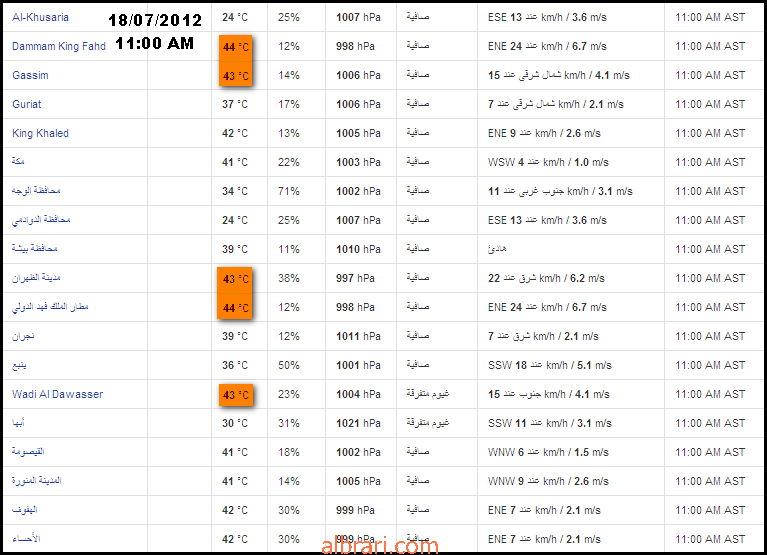
Task: Click the highlighted 44 °C Dammam temperature cell
Action: [x=235, y=47]
